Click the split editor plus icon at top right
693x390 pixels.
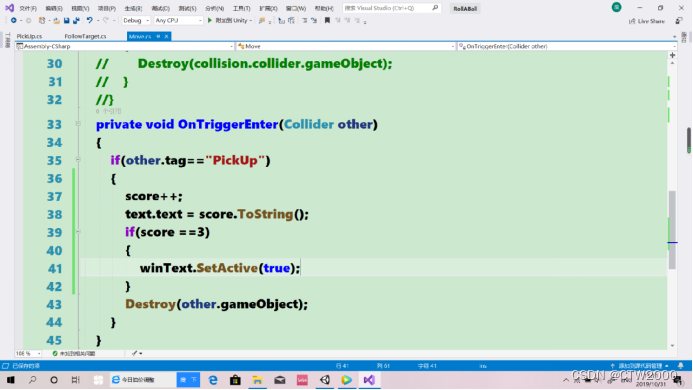672,55
